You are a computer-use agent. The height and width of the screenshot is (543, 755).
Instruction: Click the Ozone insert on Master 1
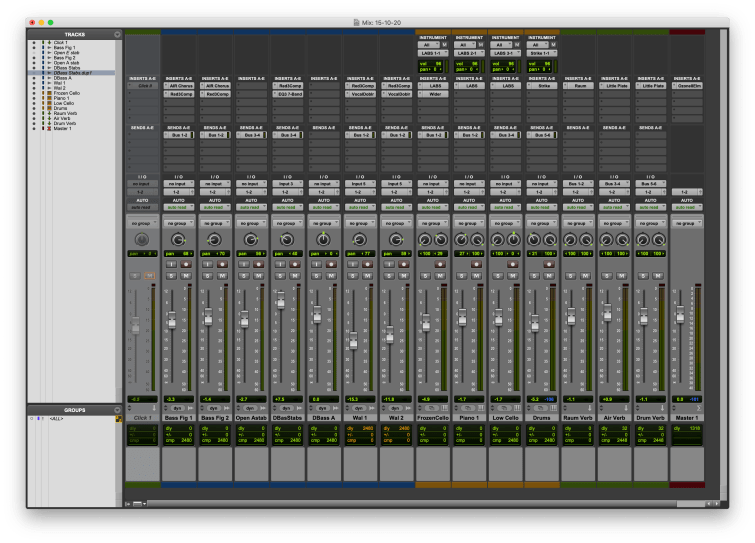click(x=687, y=86)
